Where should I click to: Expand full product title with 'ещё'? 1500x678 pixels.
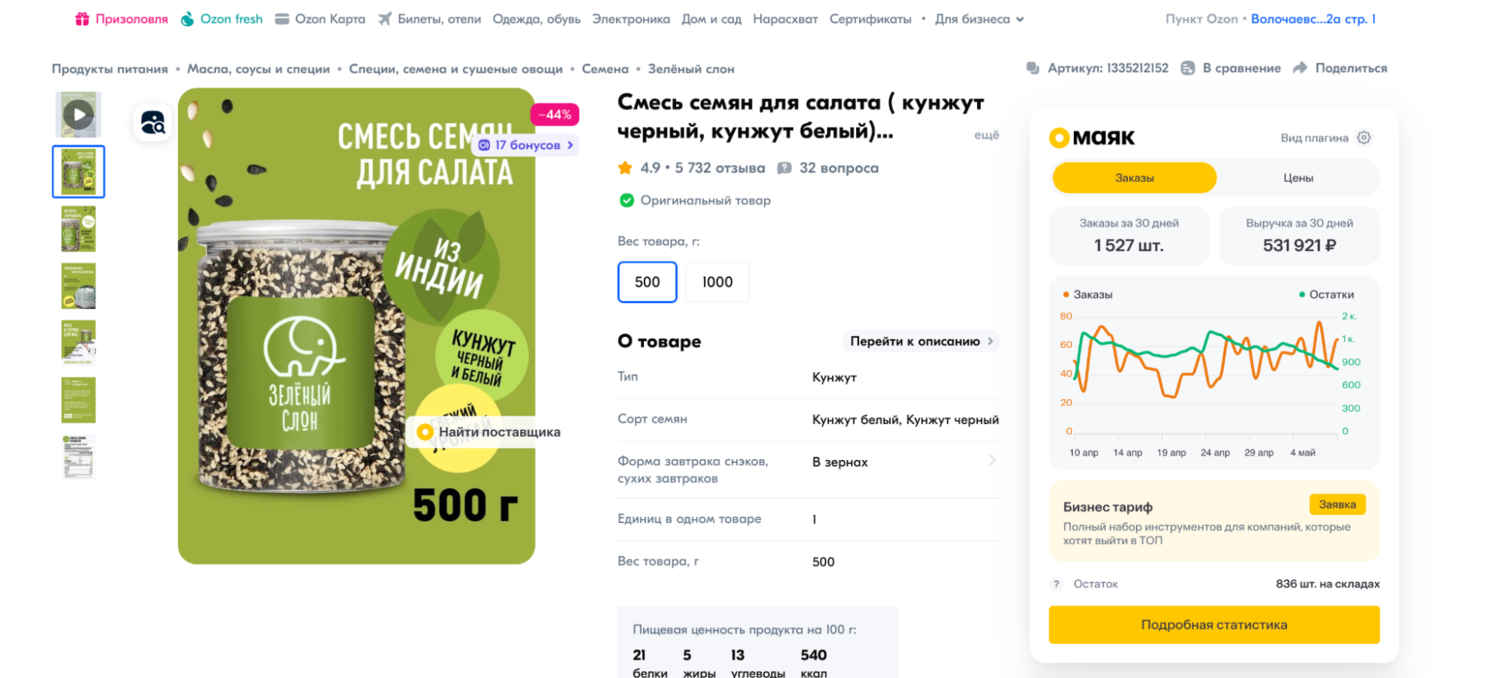click(986, 135)
